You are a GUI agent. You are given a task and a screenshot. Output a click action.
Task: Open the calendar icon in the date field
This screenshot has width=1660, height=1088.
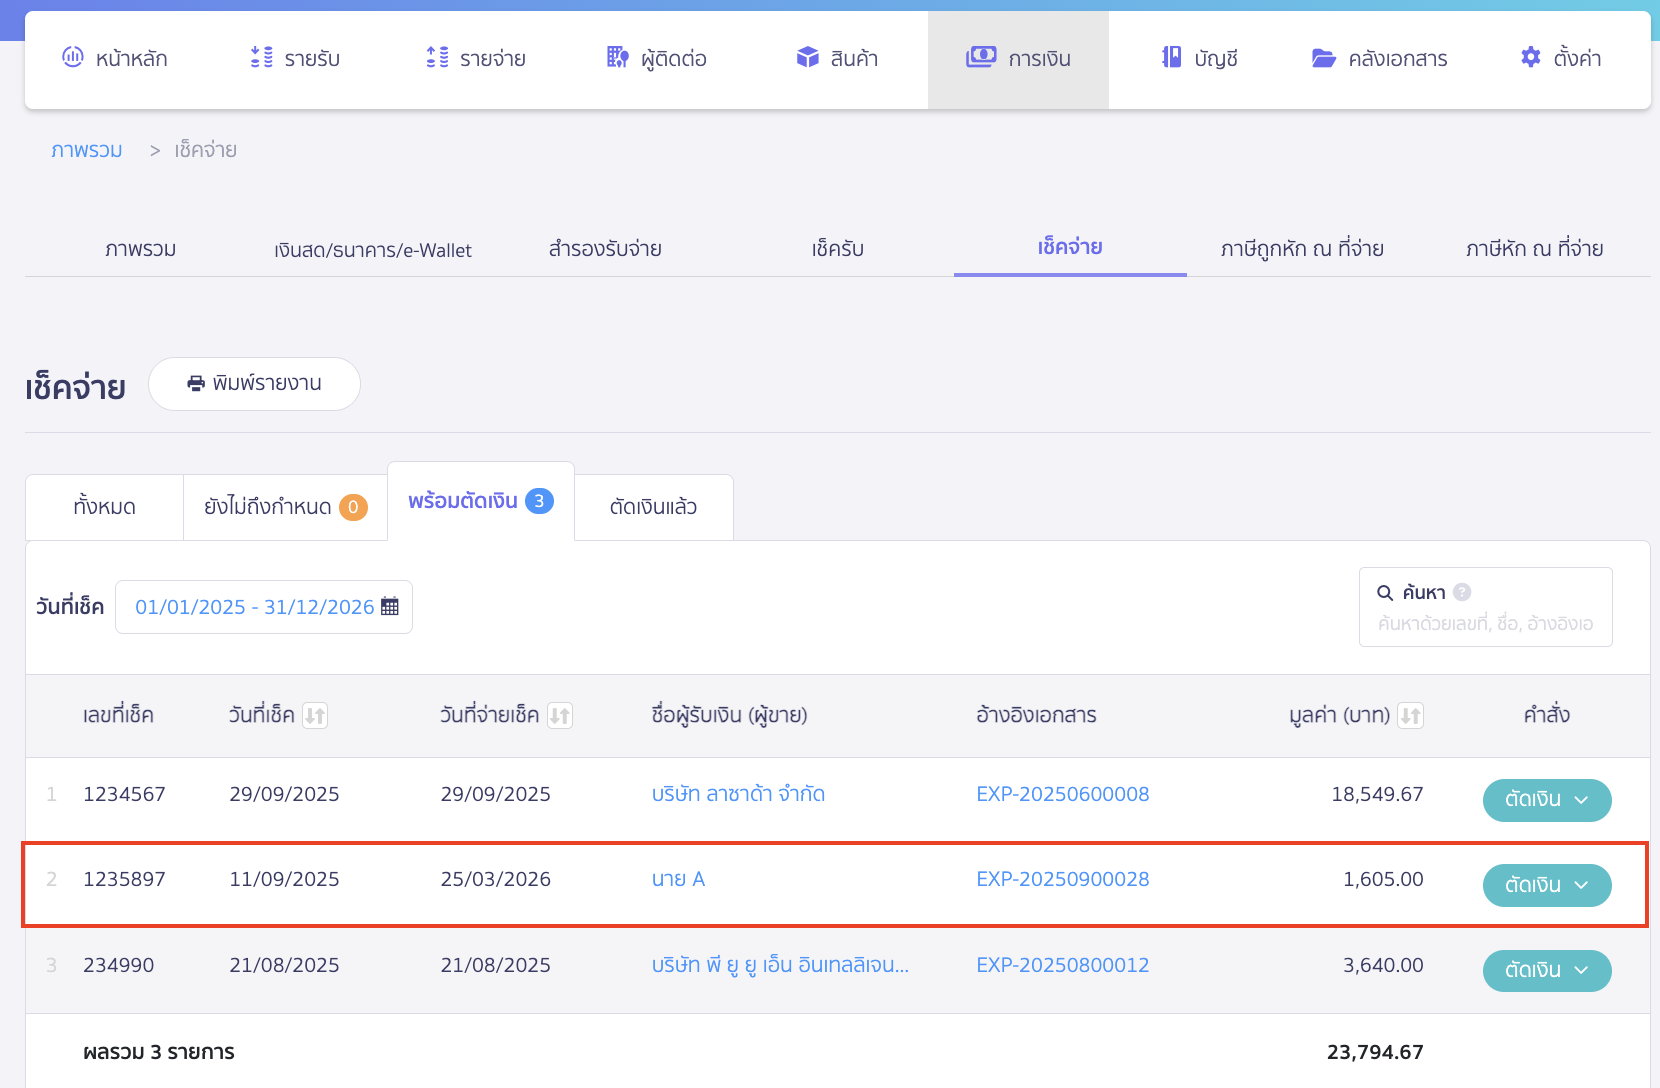(390, 607)
